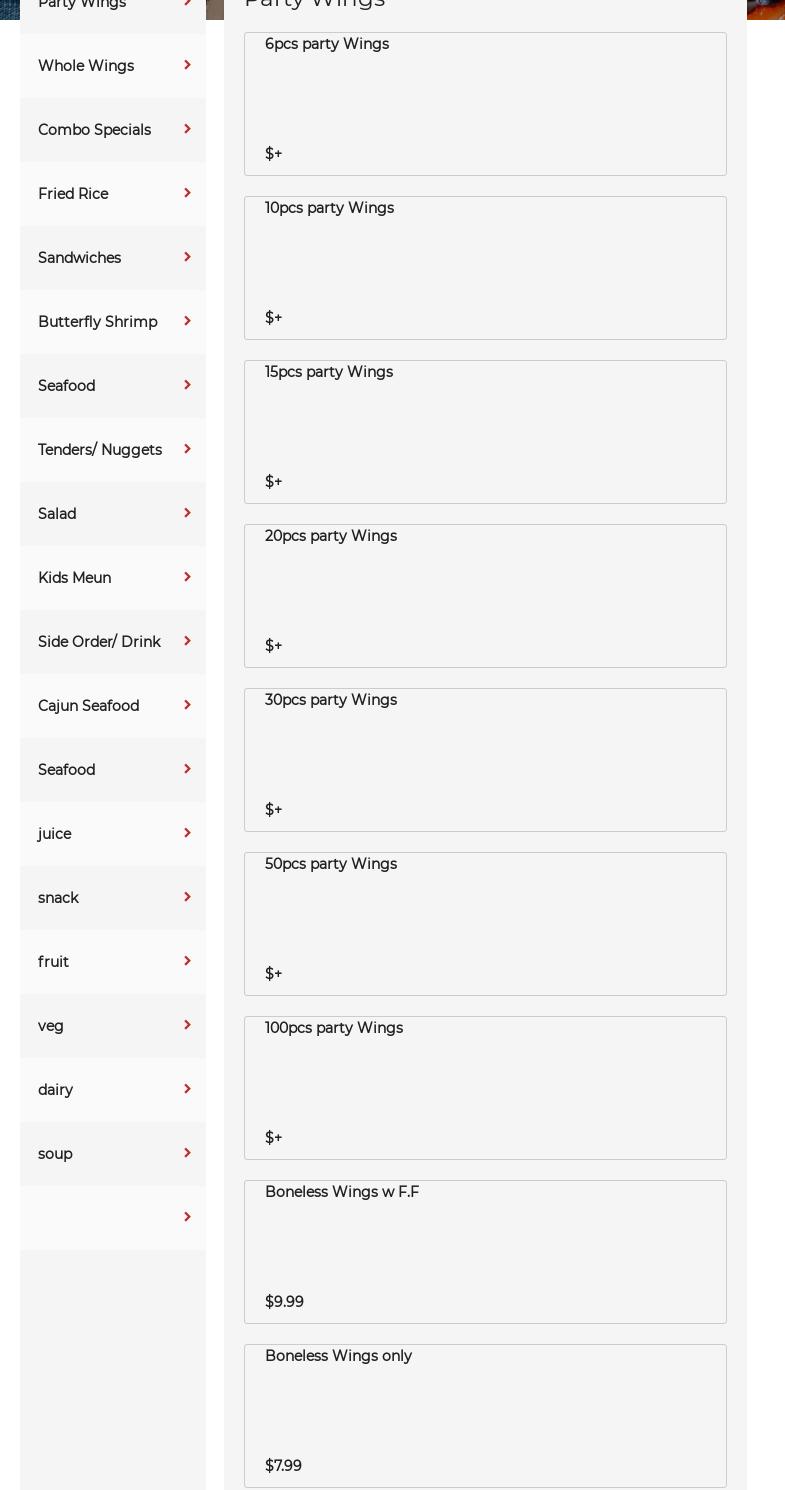Go to the veg menu category

click(x=51, y=1026)
